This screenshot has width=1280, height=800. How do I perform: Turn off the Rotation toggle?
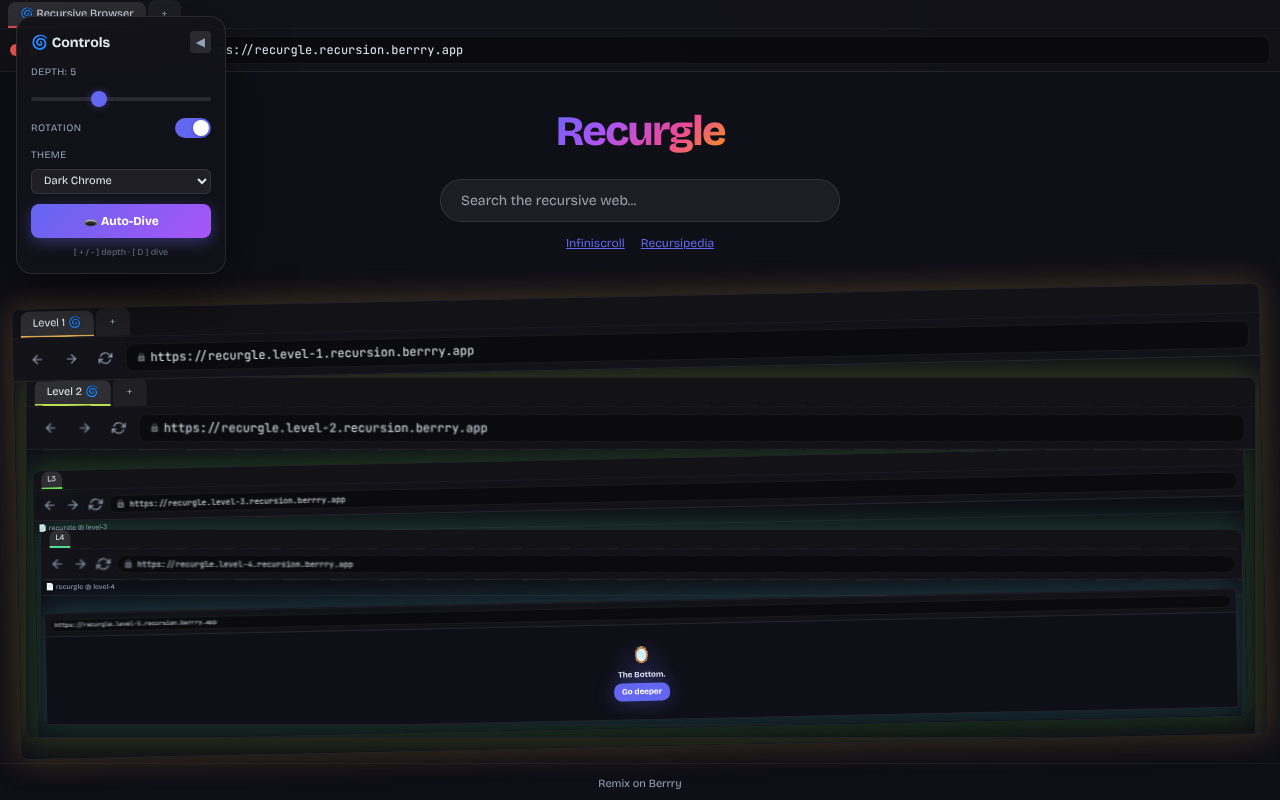193,128
